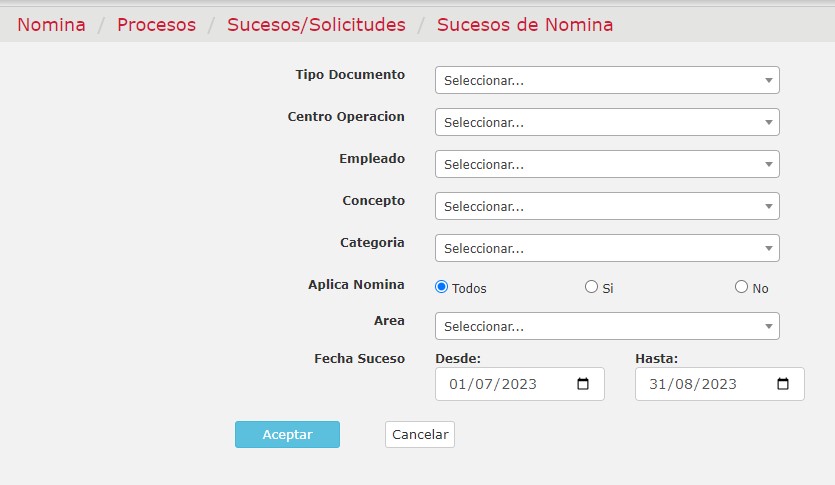The image size is (835, 485).
Task: Open the Hasta date calendar picker icon
Action: tap(782, 384)
